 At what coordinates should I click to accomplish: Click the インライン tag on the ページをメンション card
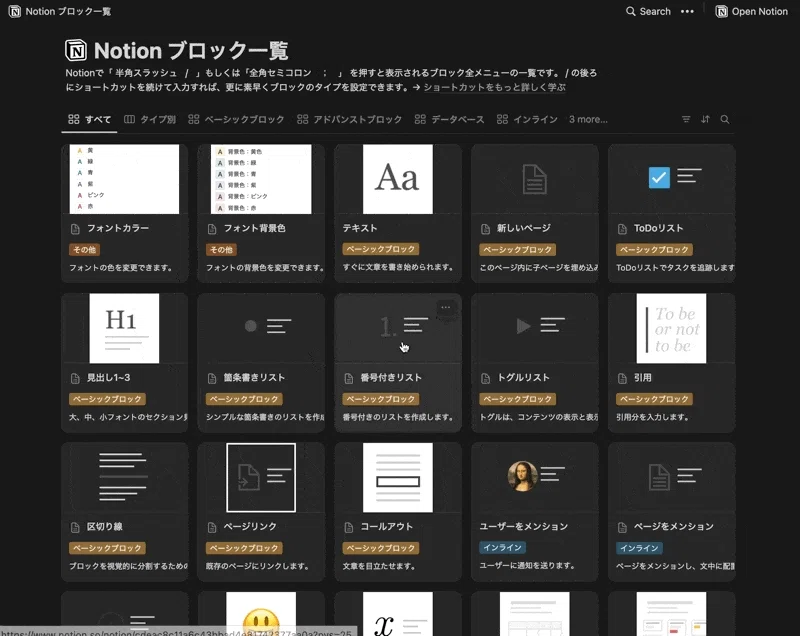pyautogui.click(x=639, y=548)
